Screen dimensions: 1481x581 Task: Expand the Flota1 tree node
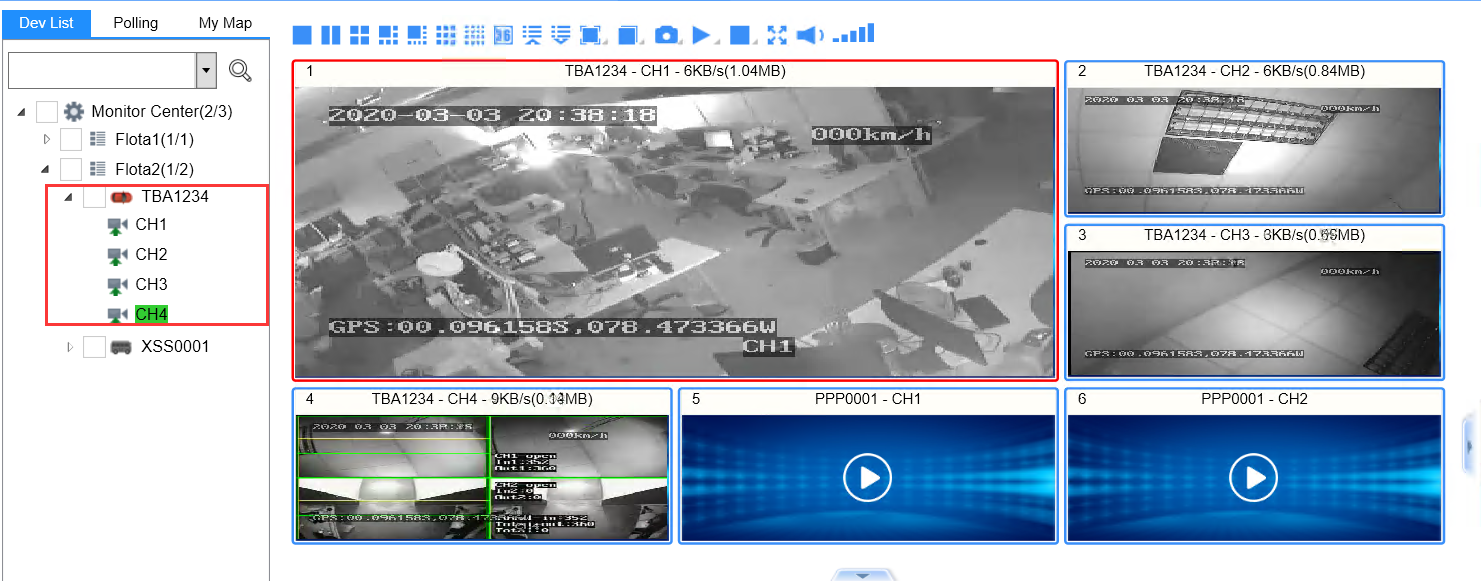[46, 138]
